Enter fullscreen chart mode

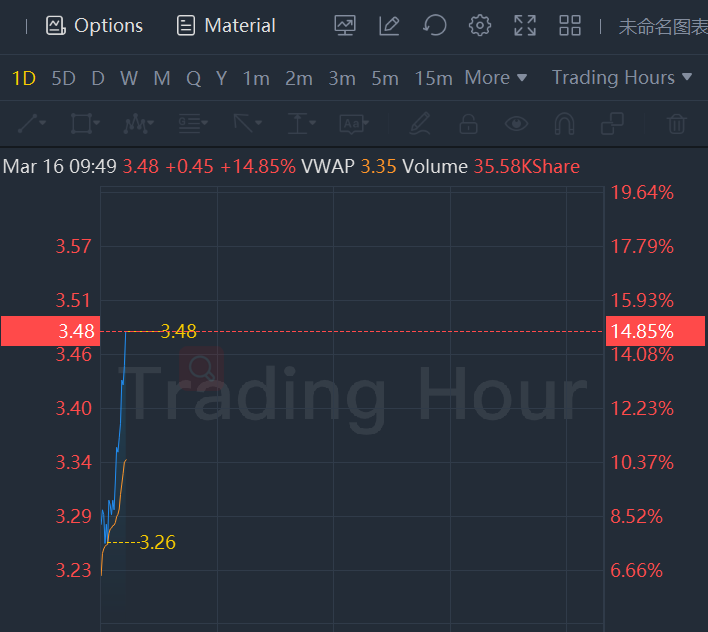click(525, 26)
